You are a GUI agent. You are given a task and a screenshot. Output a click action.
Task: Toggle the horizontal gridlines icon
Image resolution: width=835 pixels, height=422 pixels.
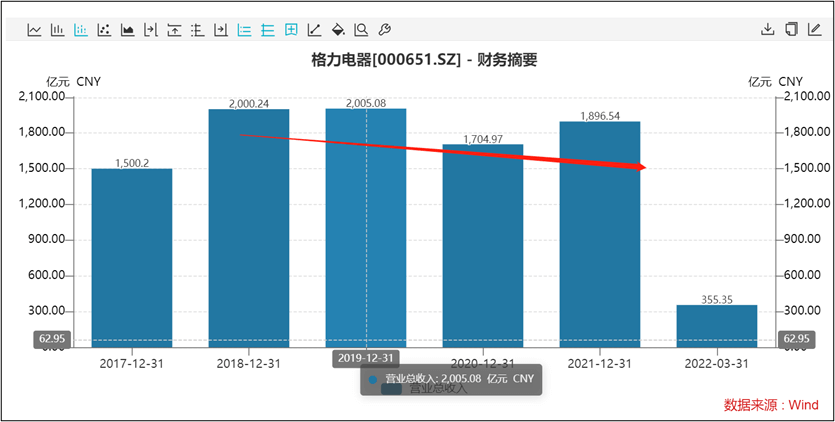coord(267,30)
